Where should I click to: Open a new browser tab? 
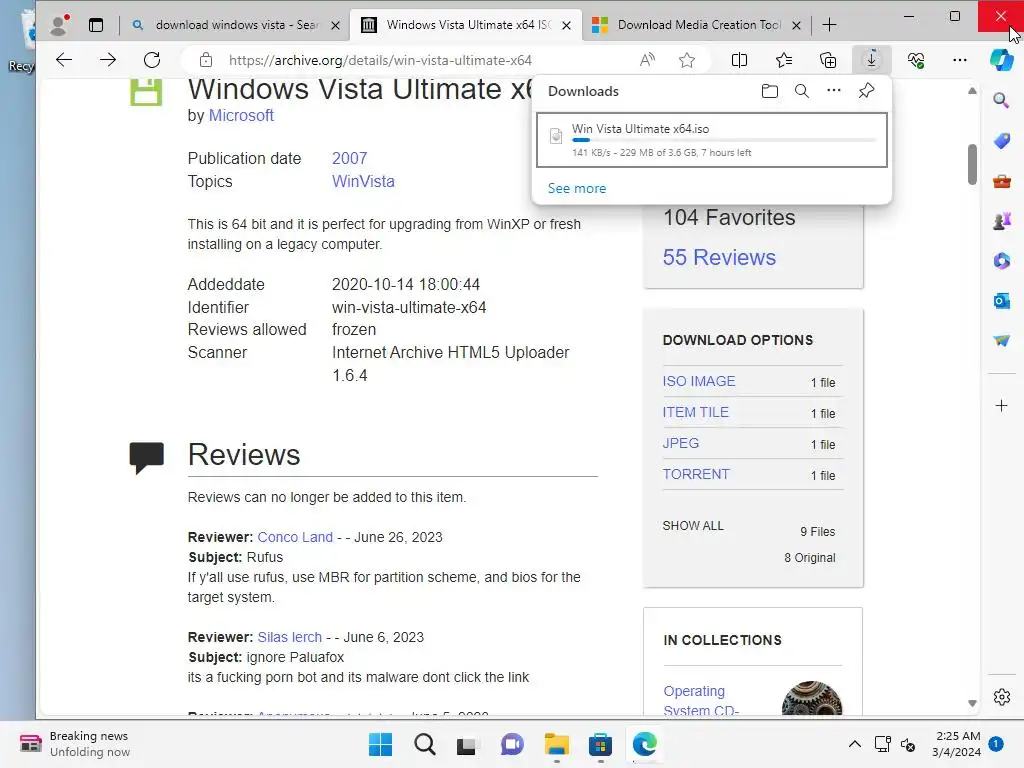(x=829, y=25)
